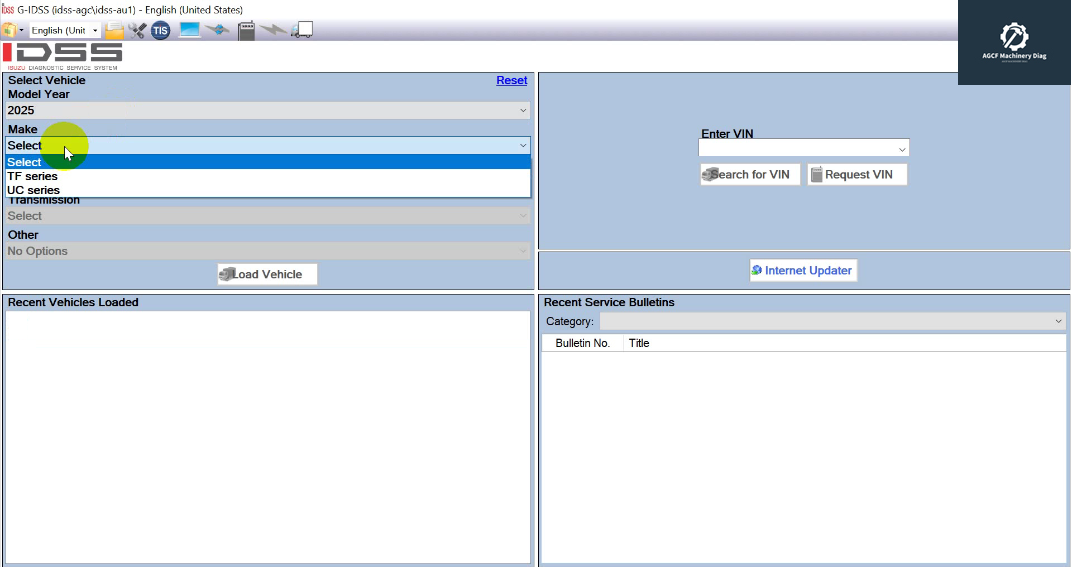Image resolution: width=1071 pixels, height=567 pixels.
Task: Open the package icon menu at toolbar start
Action: 9,30
